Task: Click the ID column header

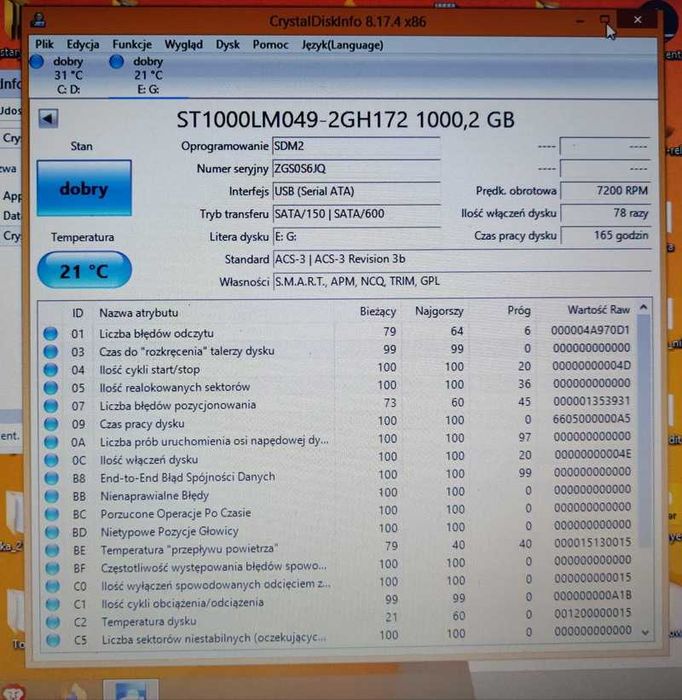Action: click(78, 313)
